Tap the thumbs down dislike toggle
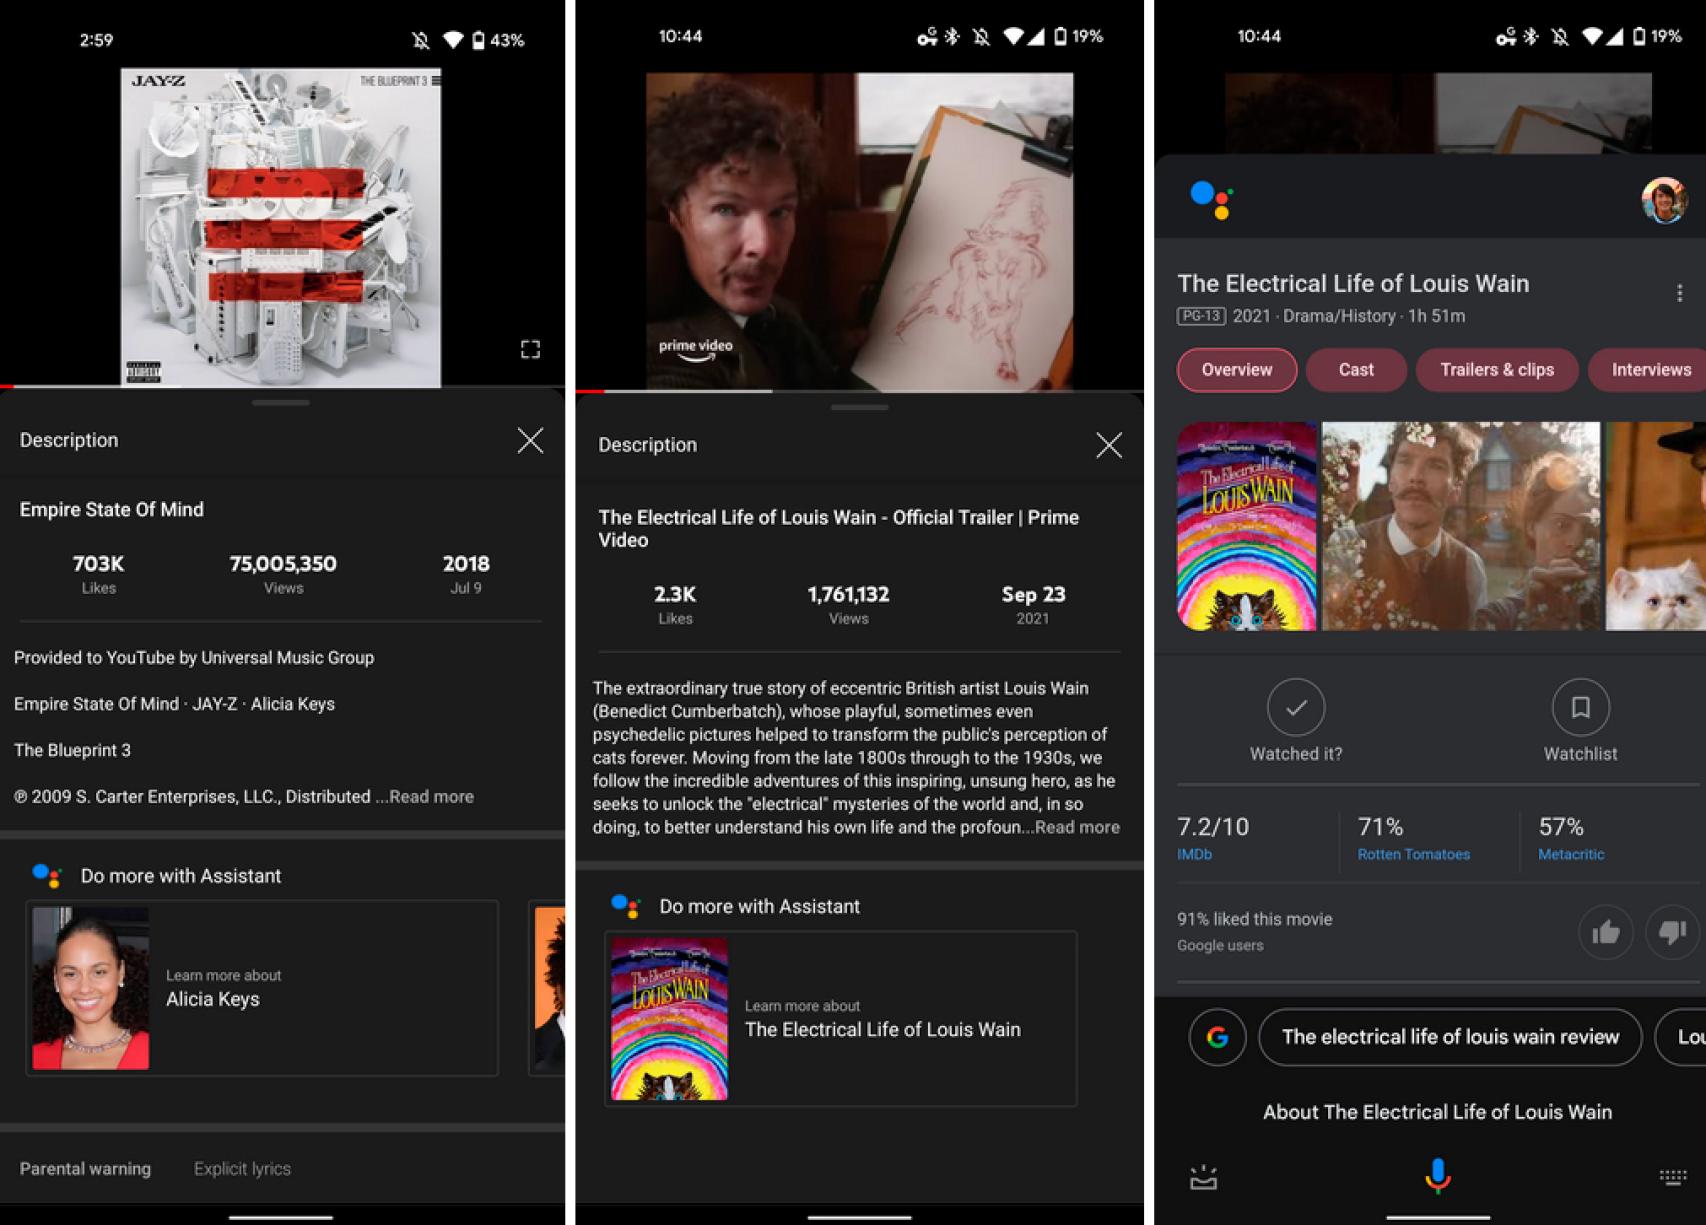The width and height of the screenshot is (1706, 1225). 1672,932
